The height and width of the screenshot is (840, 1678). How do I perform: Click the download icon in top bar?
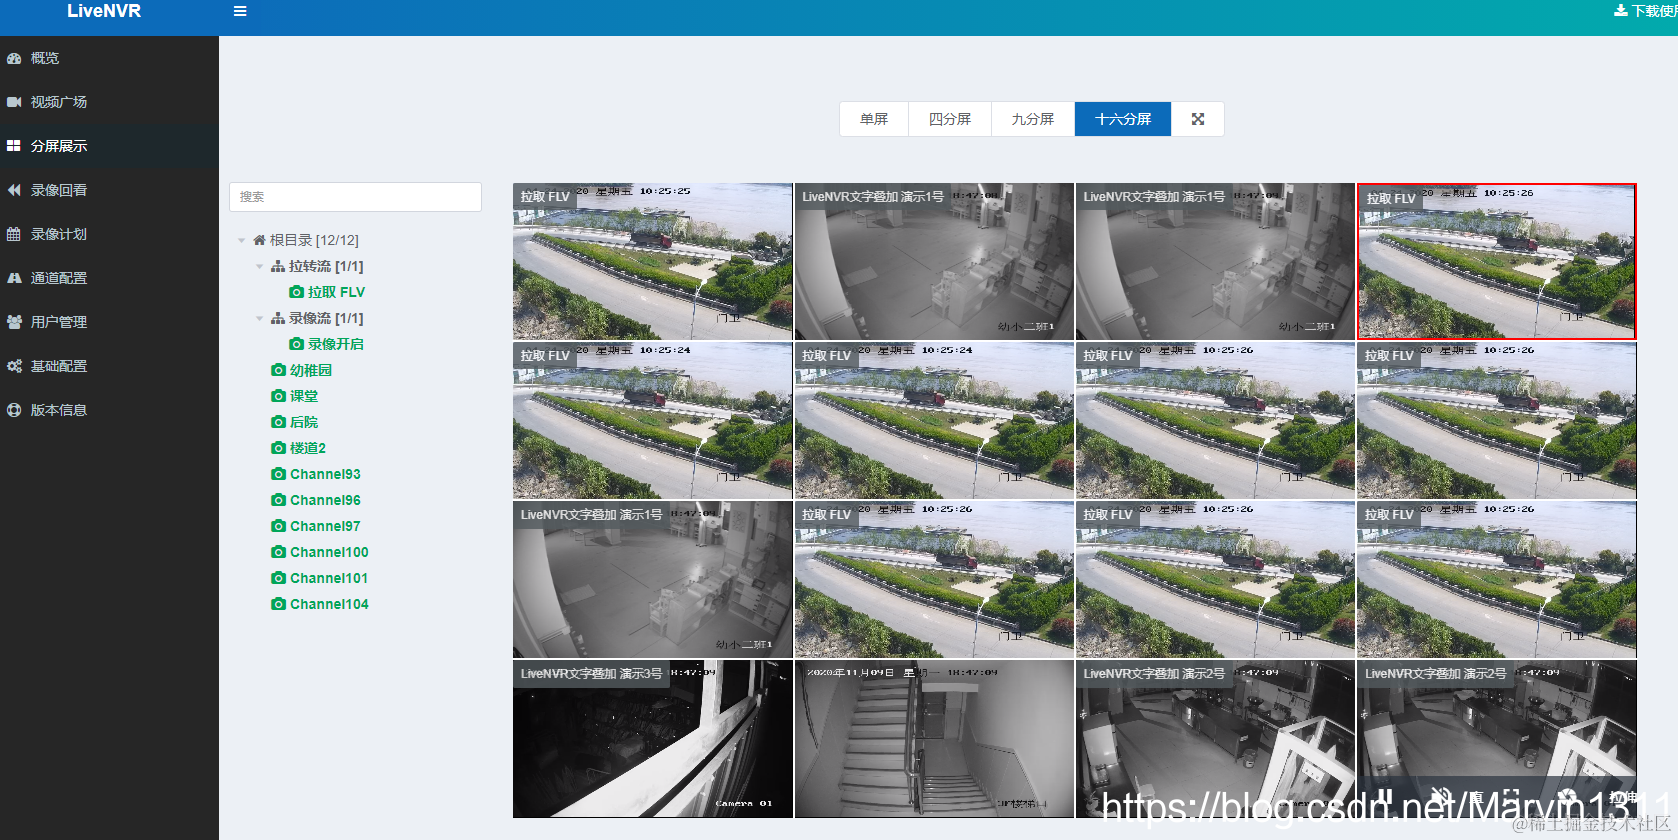click(1620, 11)
